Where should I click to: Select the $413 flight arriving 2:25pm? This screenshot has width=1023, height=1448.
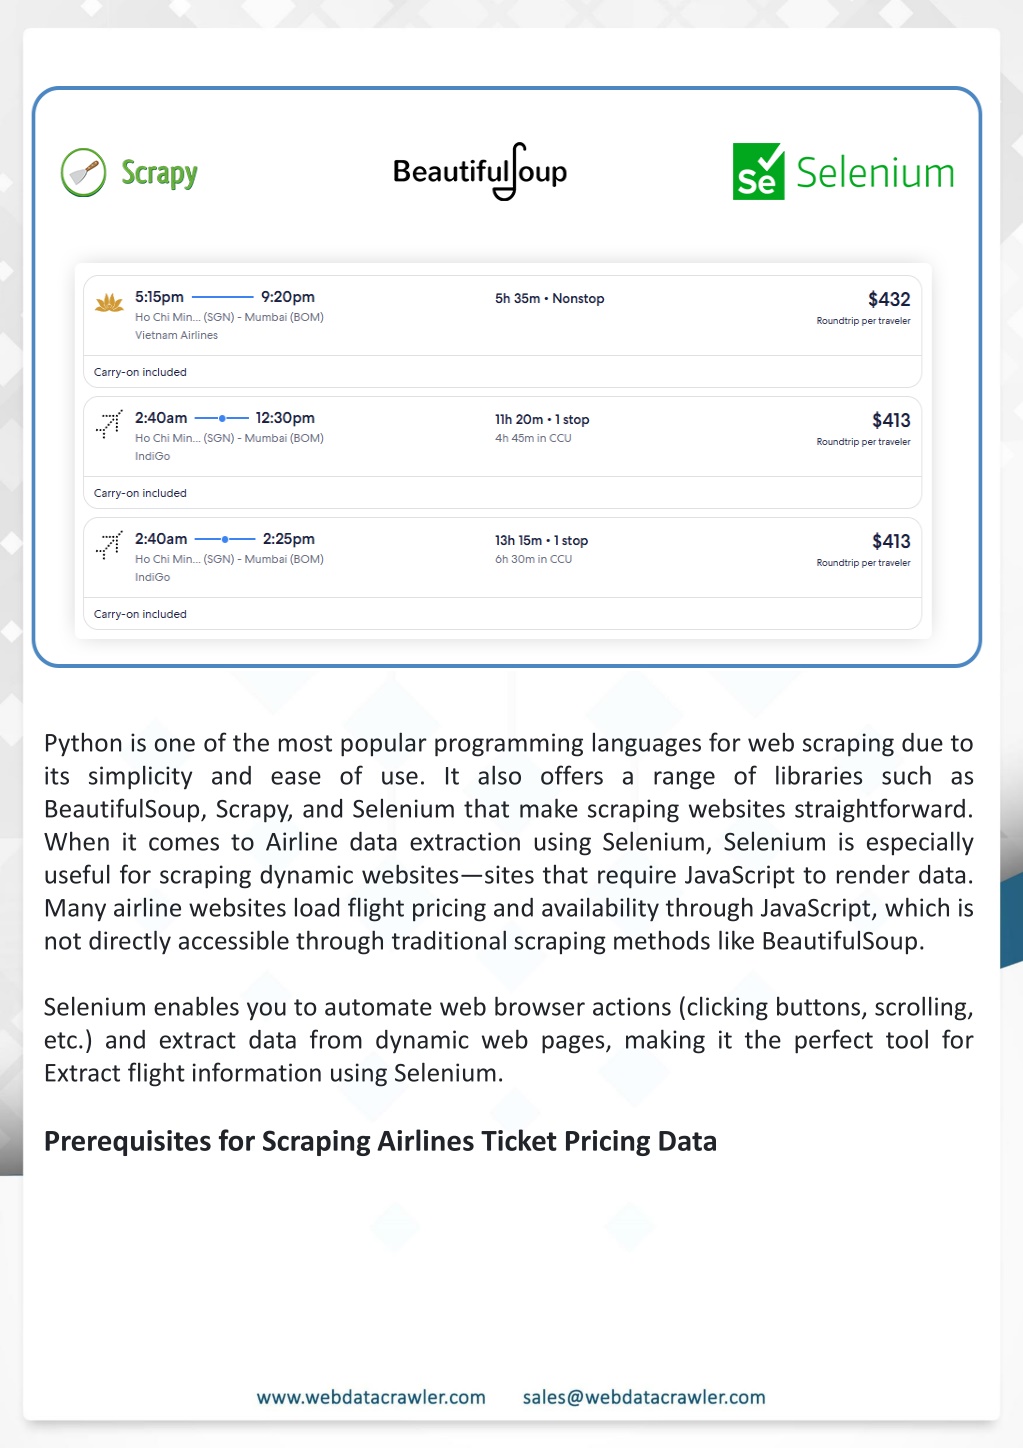coord(502,573)
